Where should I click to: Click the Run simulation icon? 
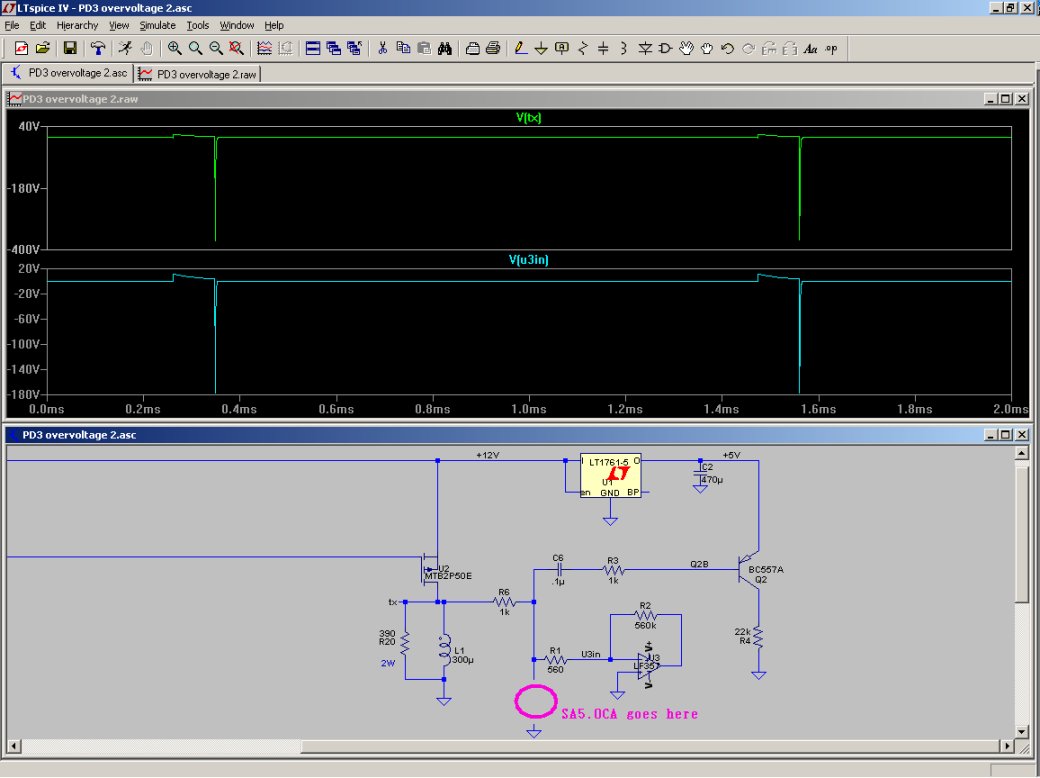tap(125, 48)
